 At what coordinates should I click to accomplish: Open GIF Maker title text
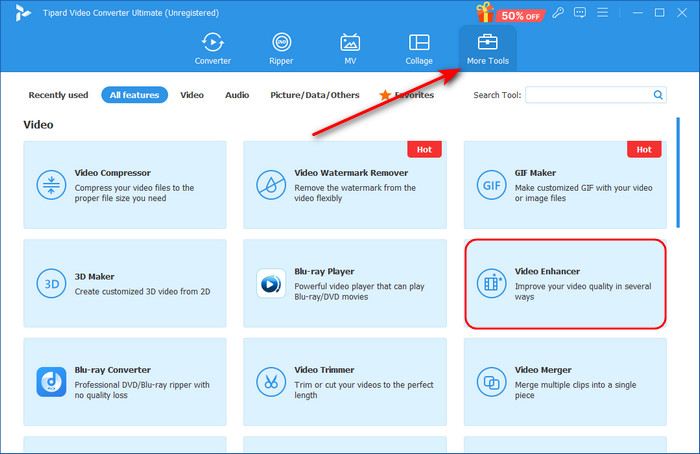click(535, 173)
